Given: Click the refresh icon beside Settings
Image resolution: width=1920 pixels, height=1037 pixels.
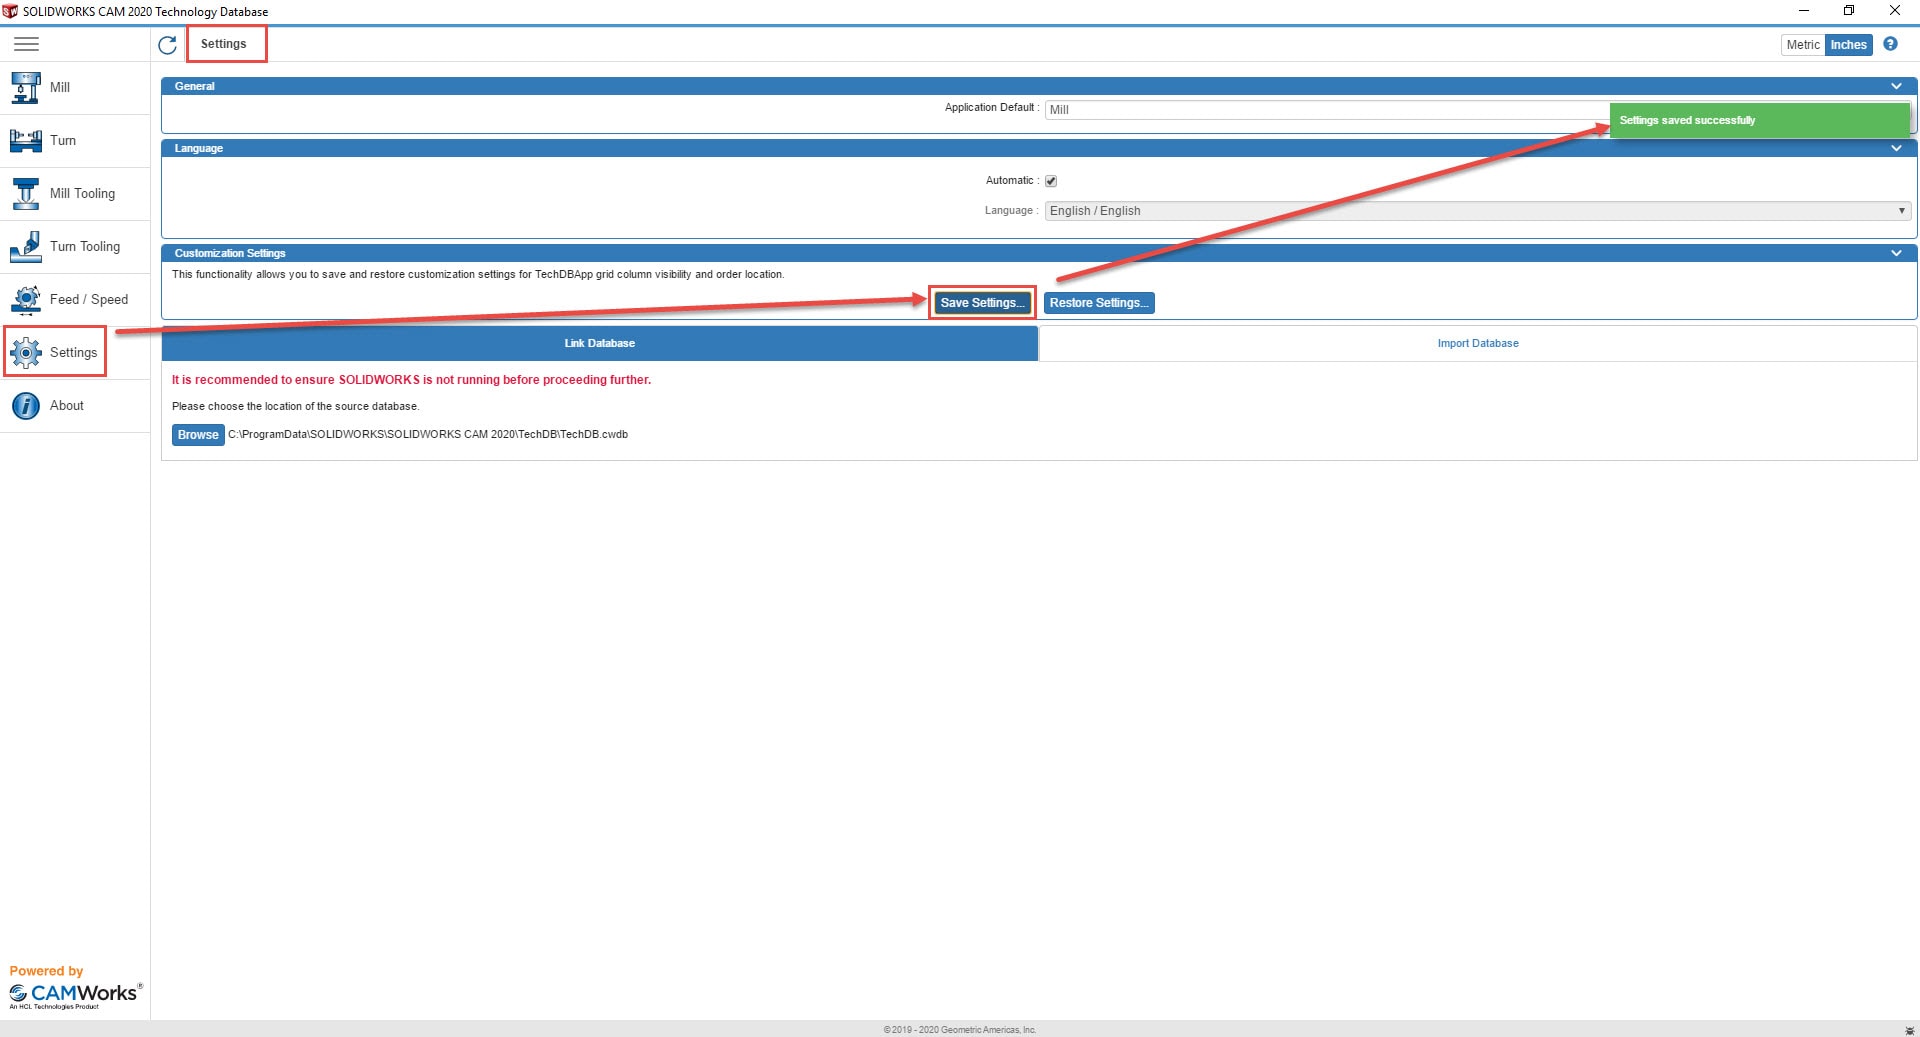Looking at the screenshot, I should pos(167,45).
